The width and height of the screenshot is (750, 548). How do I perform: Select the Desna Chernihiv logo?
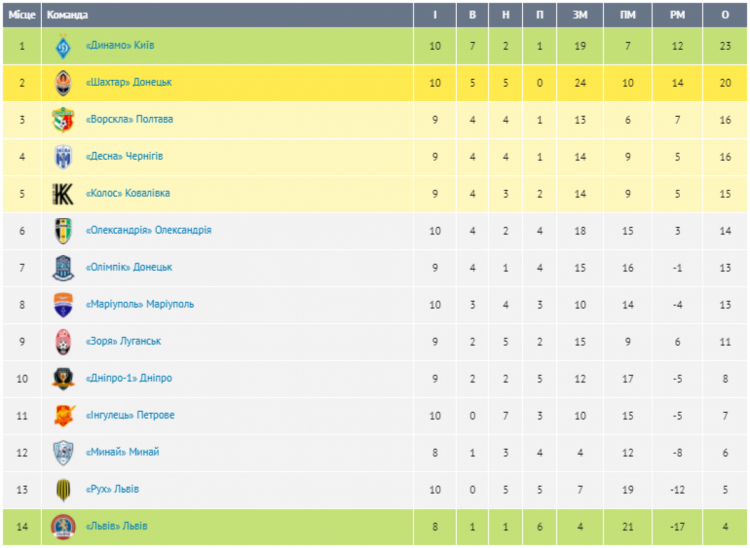63,157
